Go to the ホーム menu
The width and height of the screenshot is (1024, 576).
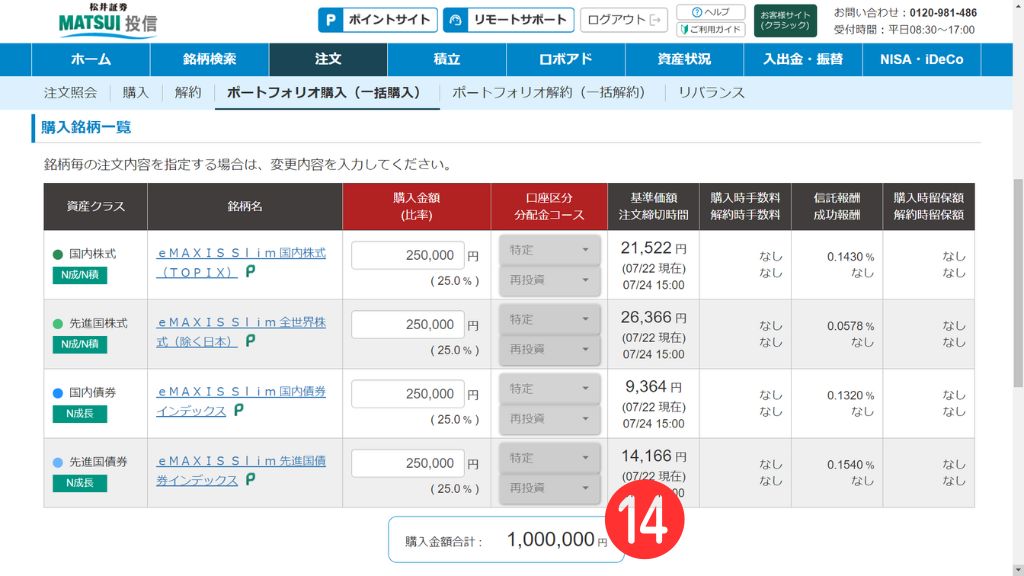[x=91, y=59]
